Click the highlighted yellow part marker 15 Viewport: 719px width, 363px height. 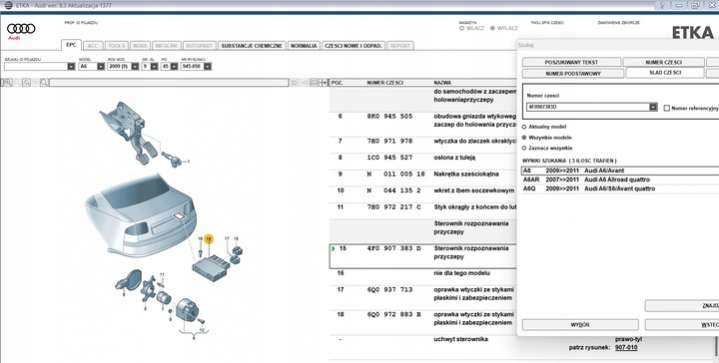coord(209,238)
